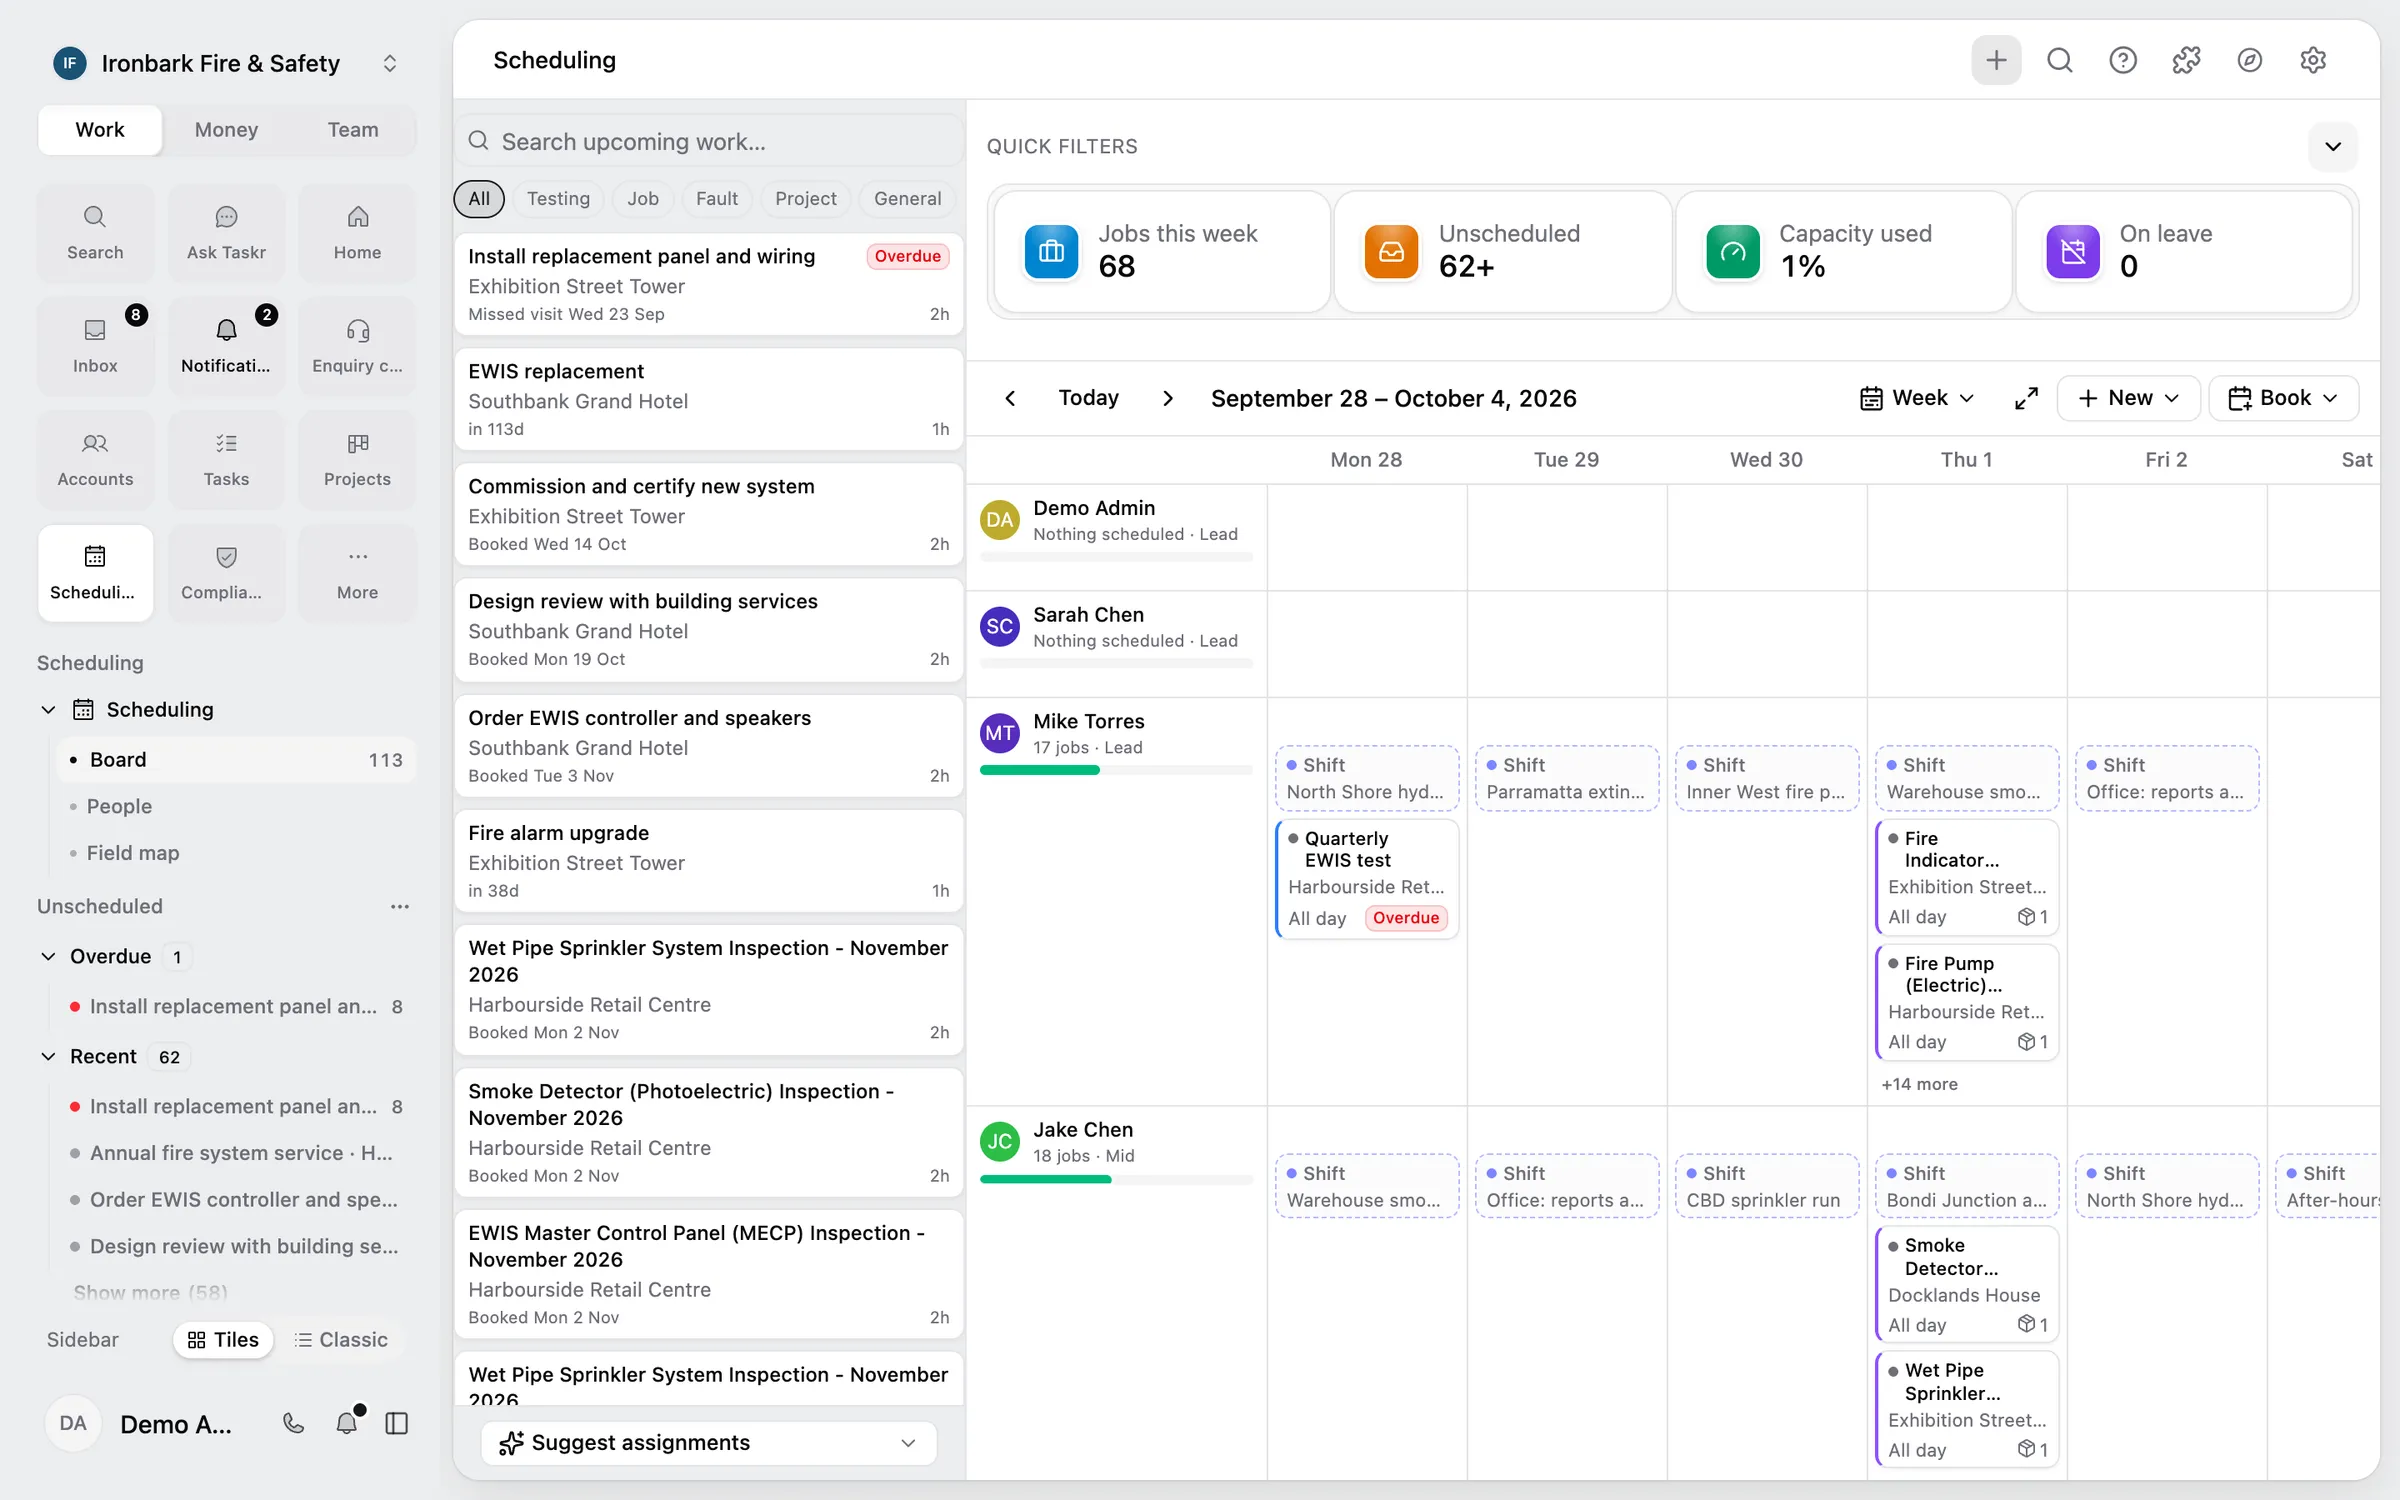Viewport: 2400px width, 1500px height.
Task: Select the Project filter chip
Action: coord(805,198)
